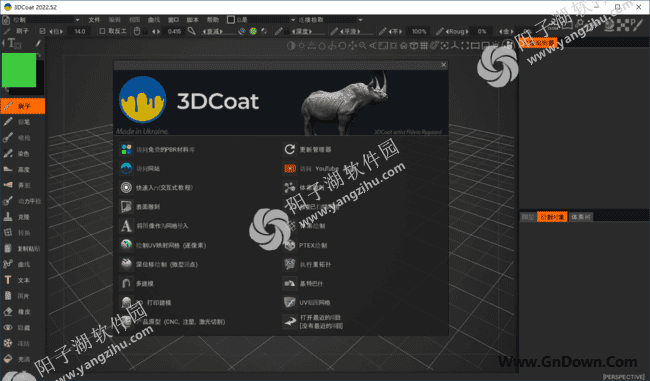Toggle the 取反工 checkbox
This screenshot has width=650, height=381.
point(102,31)
